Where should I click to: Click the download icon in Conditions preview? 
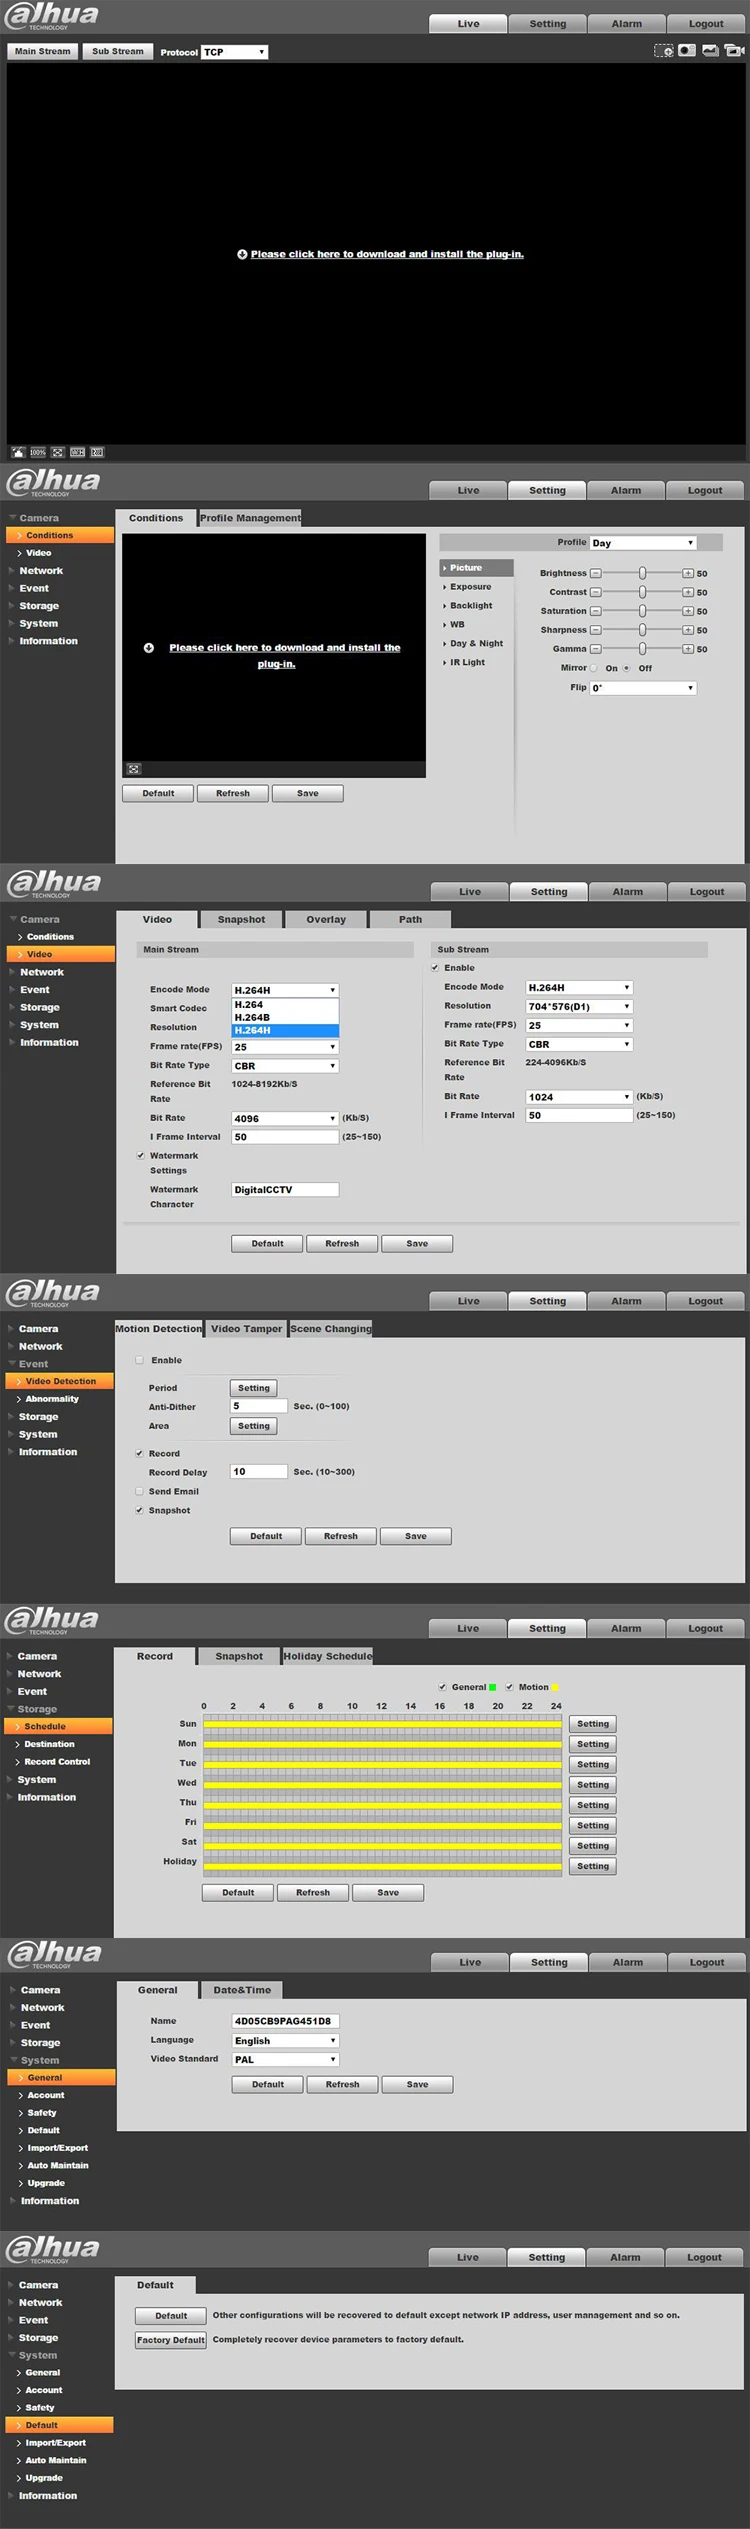(x=149, y=648)
